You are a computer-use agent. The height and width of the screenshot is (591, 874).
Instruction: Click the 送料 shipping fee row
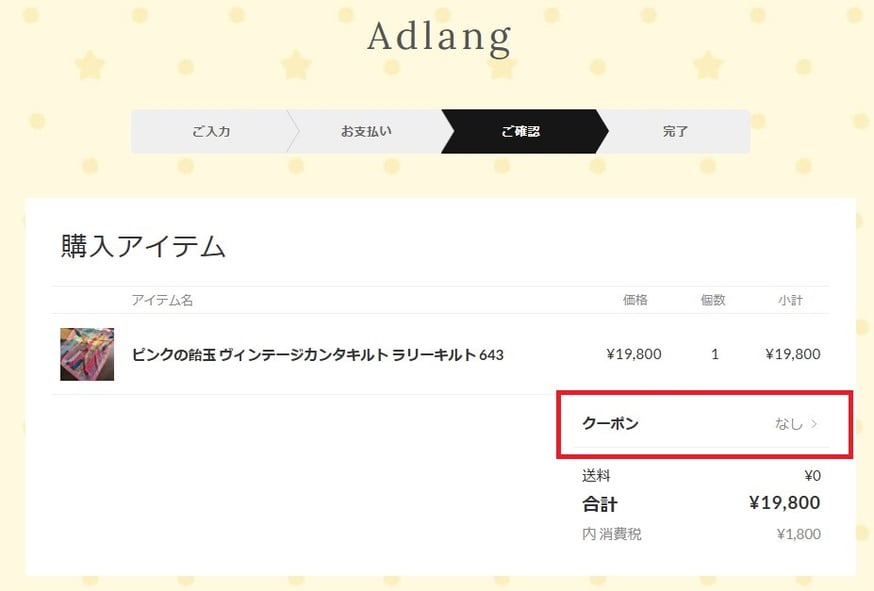click(x=701, y=476)
